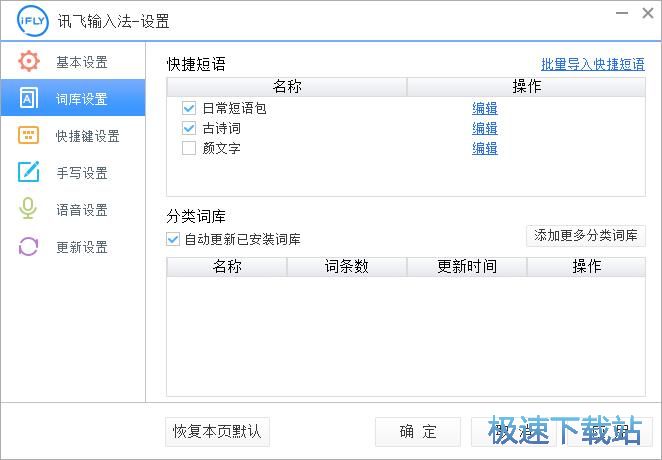Confirm settings with 确定 button
Viewport: 662px width, 460px height.
[418, 432]
